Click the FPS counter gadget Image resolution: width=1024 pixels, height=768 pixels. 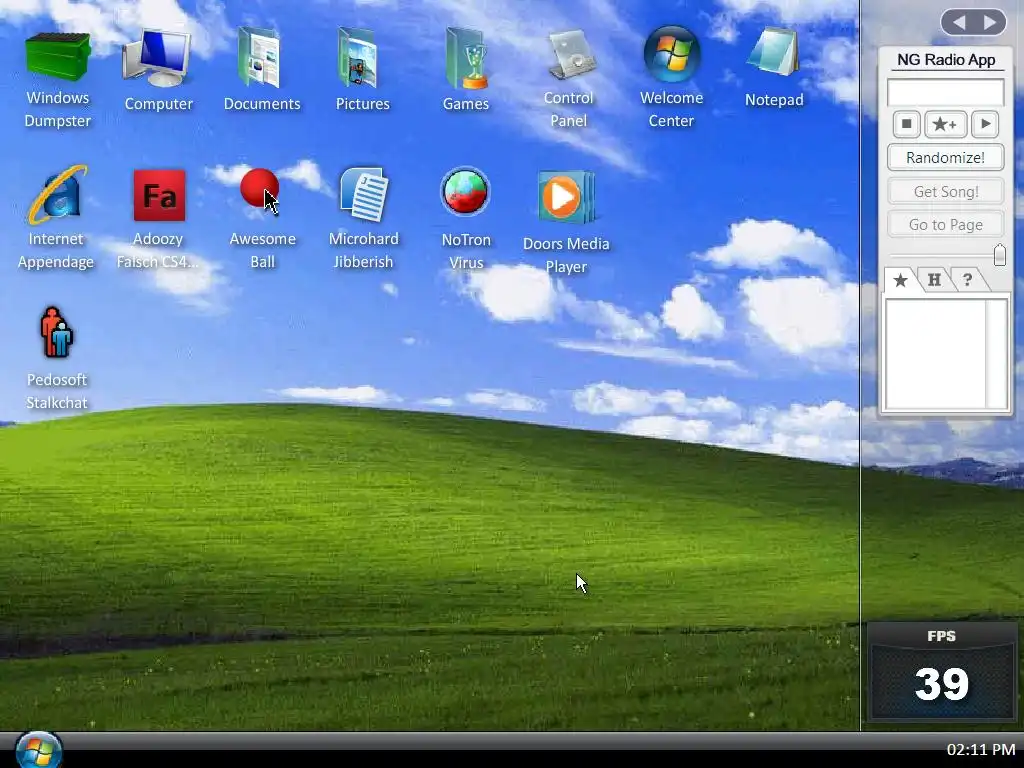pyautogui.click(x=941, y=671)
